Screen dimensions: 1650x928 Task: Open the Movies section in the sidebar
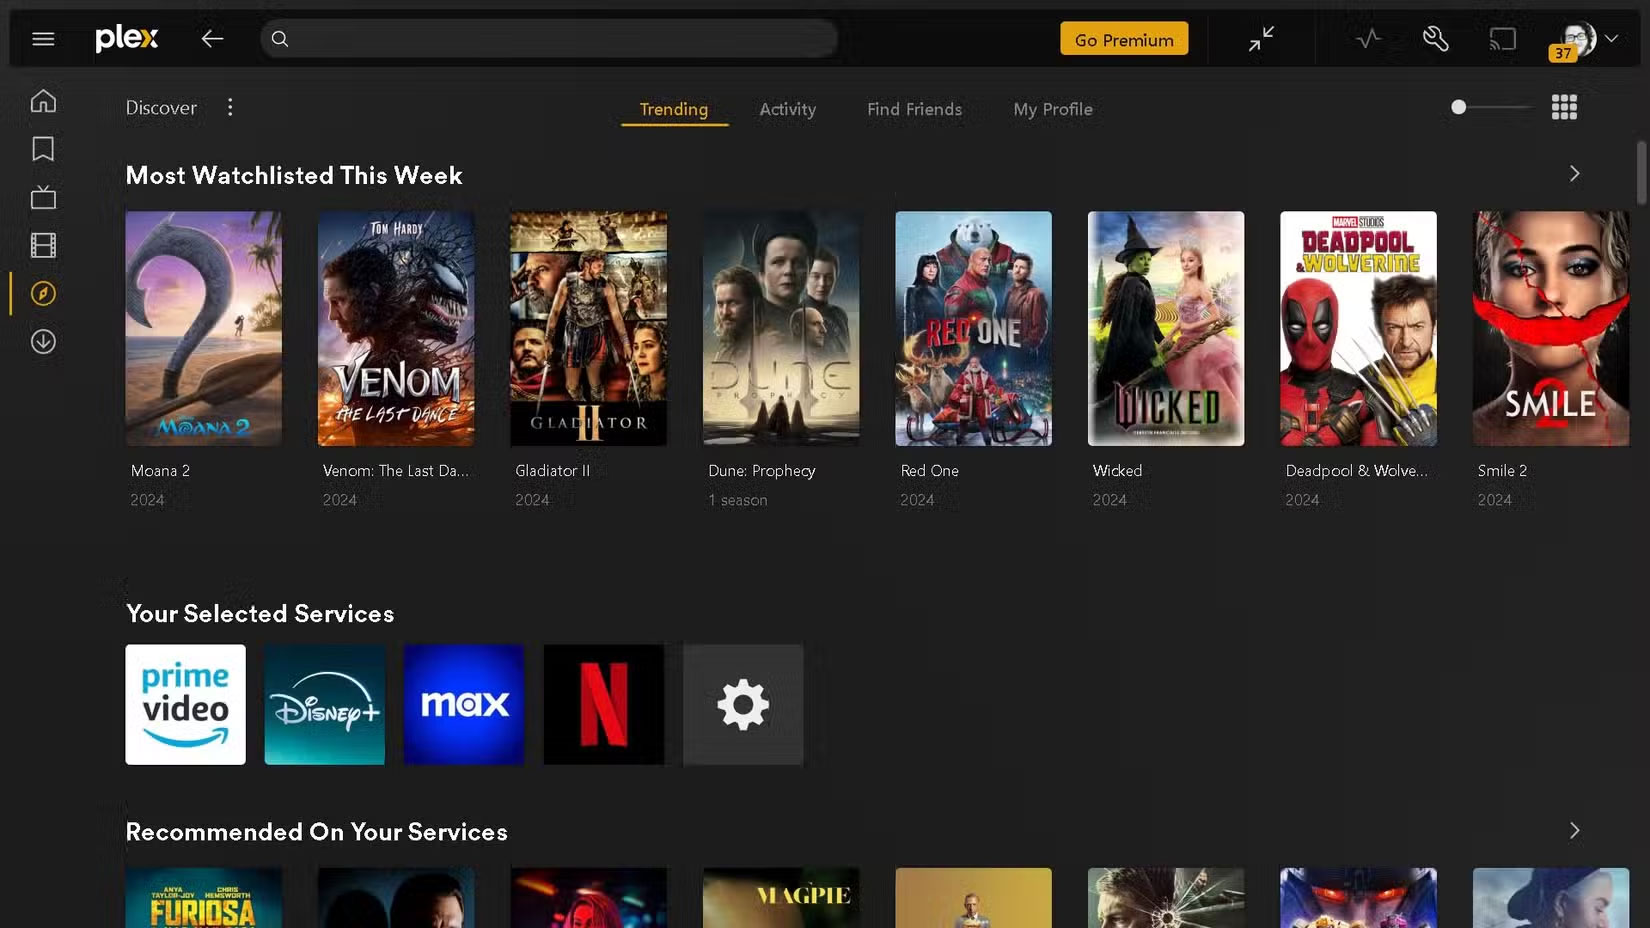(x=43, y=245)
